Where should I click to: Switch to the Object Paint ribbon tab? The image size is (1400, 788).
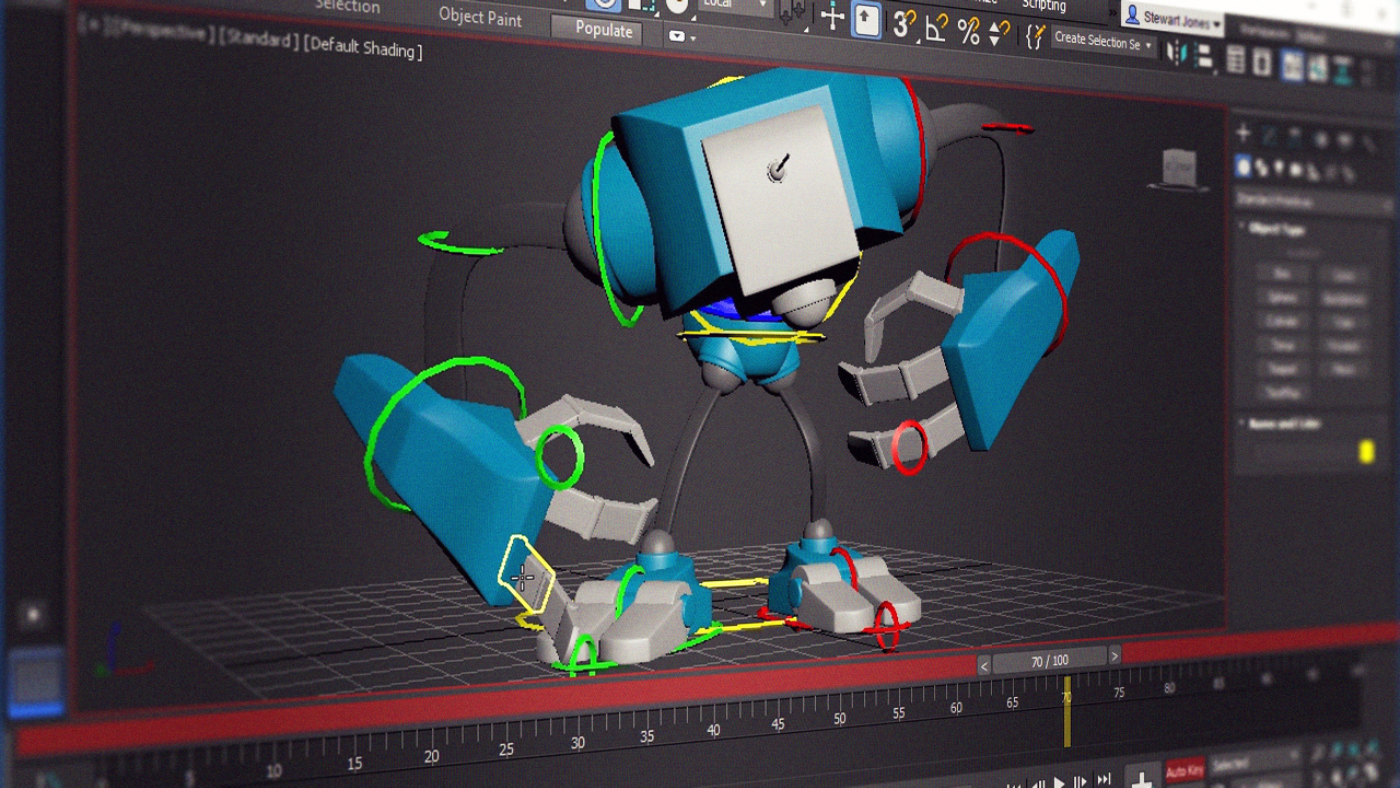click(x=480, y=17)
